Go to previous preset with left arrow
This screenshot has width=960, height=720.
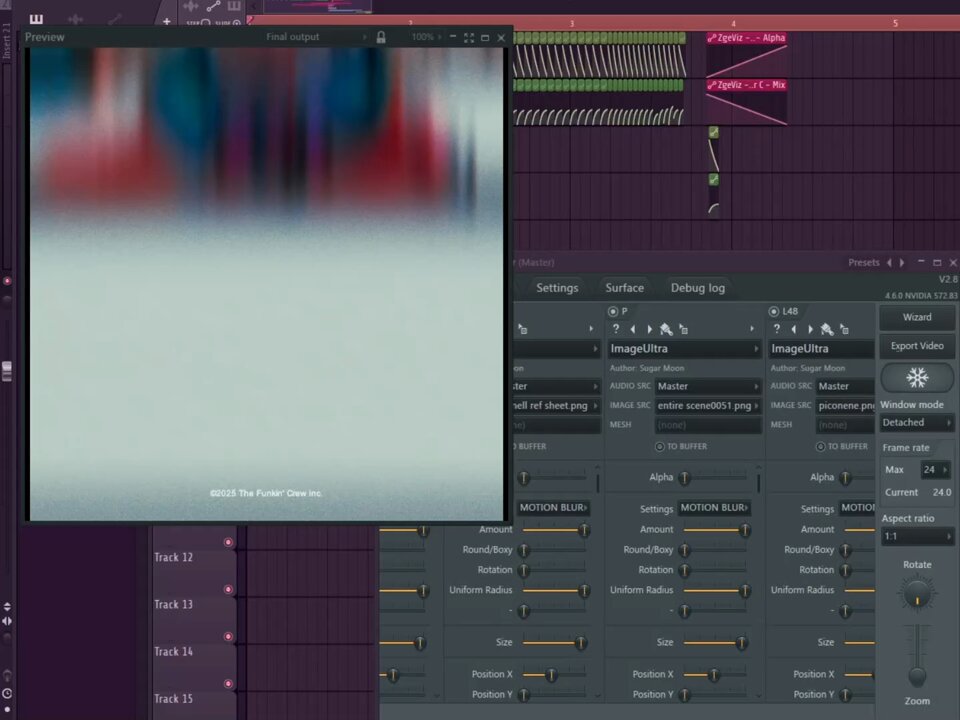click(x=889, y=263)
